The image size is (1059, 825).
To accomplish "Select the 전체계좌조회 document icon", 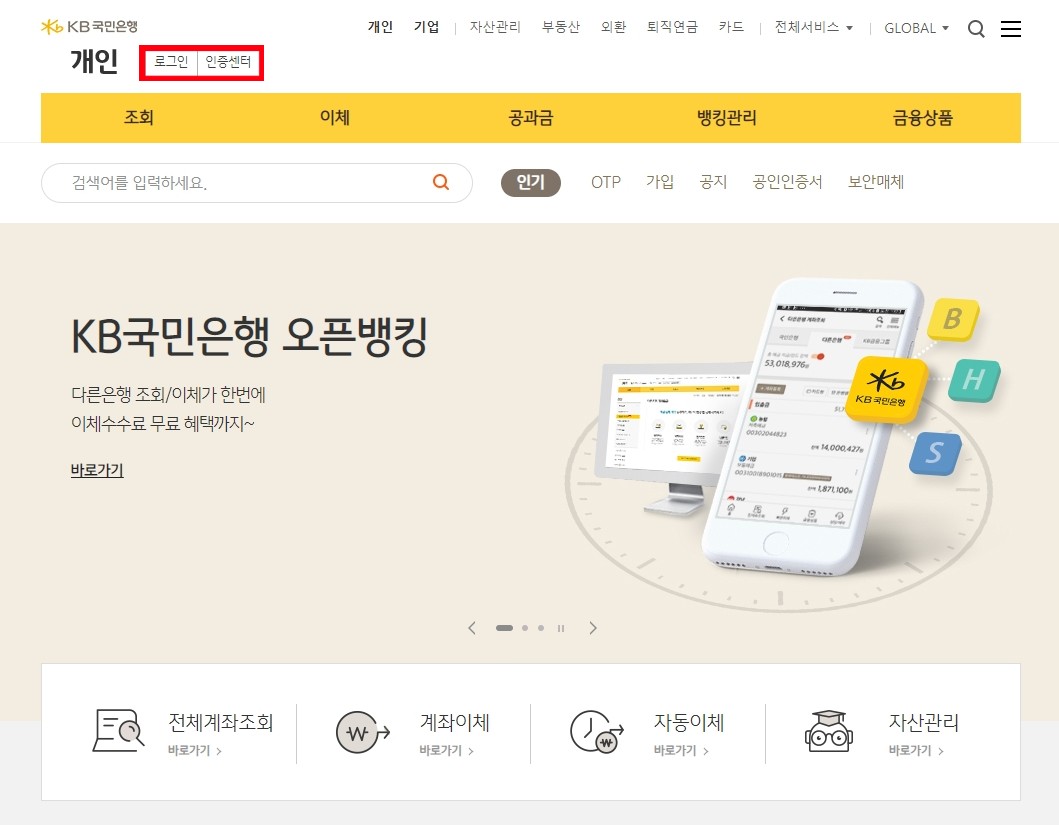I will (x=117, y=731).
